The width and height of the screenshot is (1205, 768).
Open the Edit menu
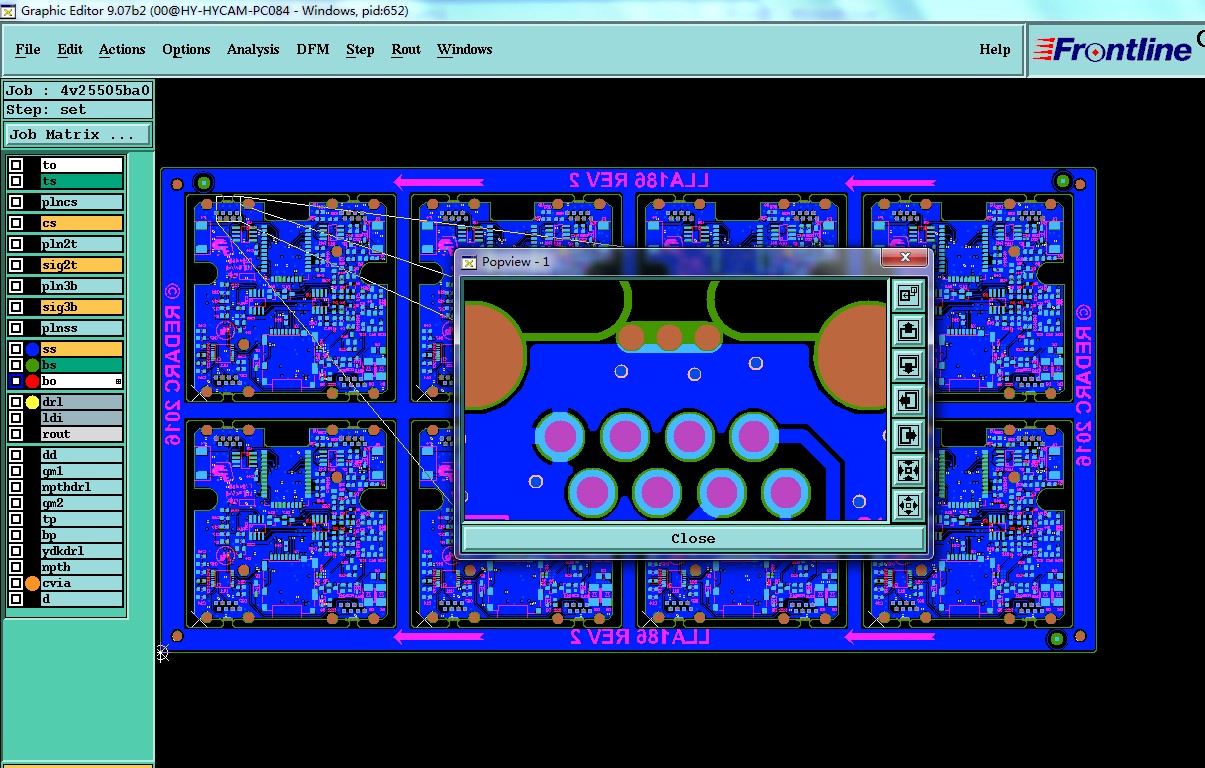pyautogui.click(x=70, y=49)
